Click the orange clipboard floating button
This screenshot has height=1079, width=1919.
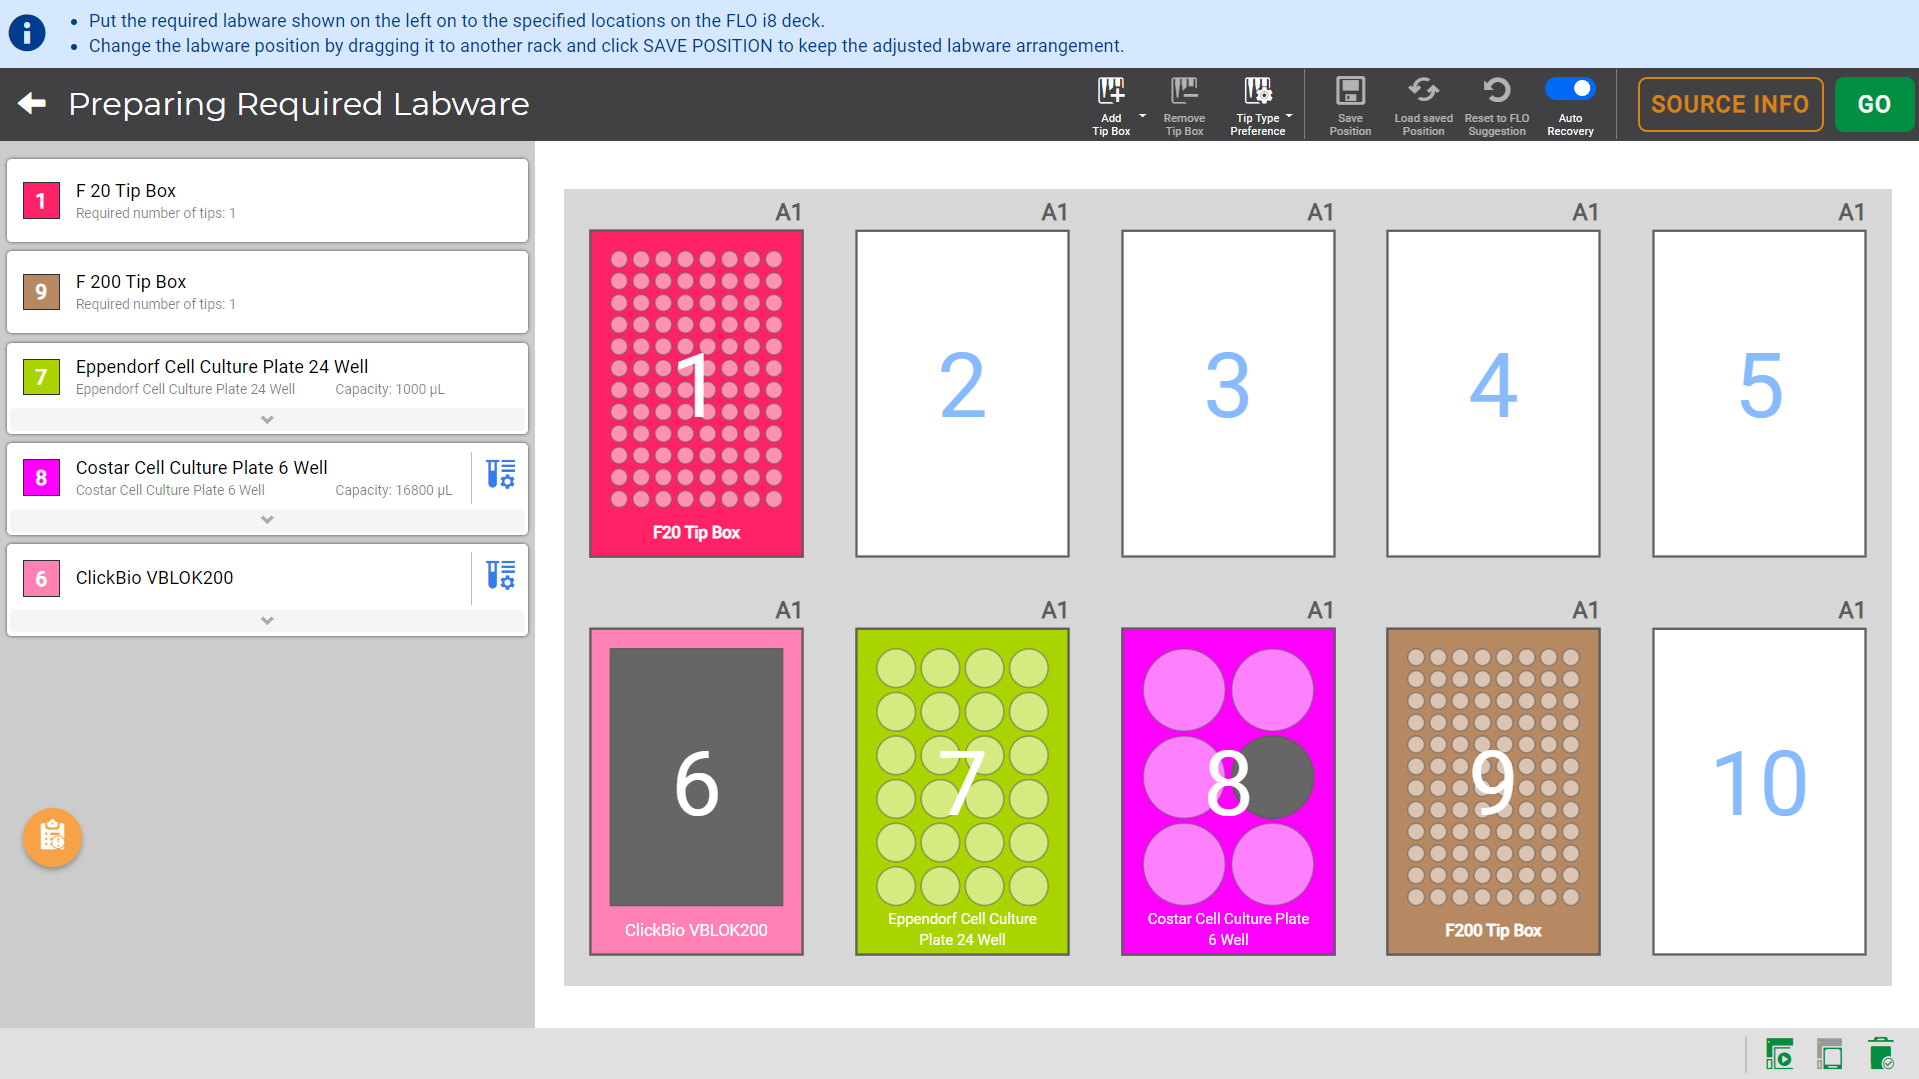[52, 836]
